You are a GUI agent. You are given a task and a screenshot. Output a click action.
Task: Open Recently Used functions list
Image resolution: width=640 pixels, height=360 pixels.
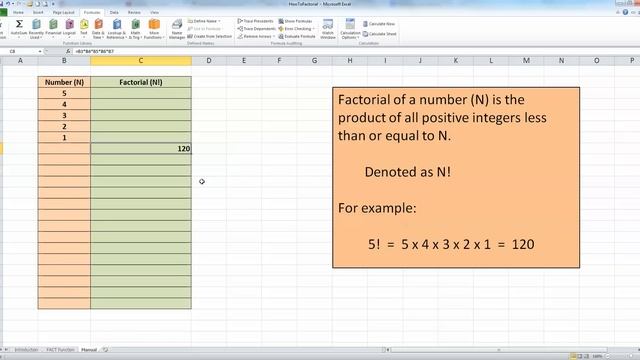pos(36,29)
